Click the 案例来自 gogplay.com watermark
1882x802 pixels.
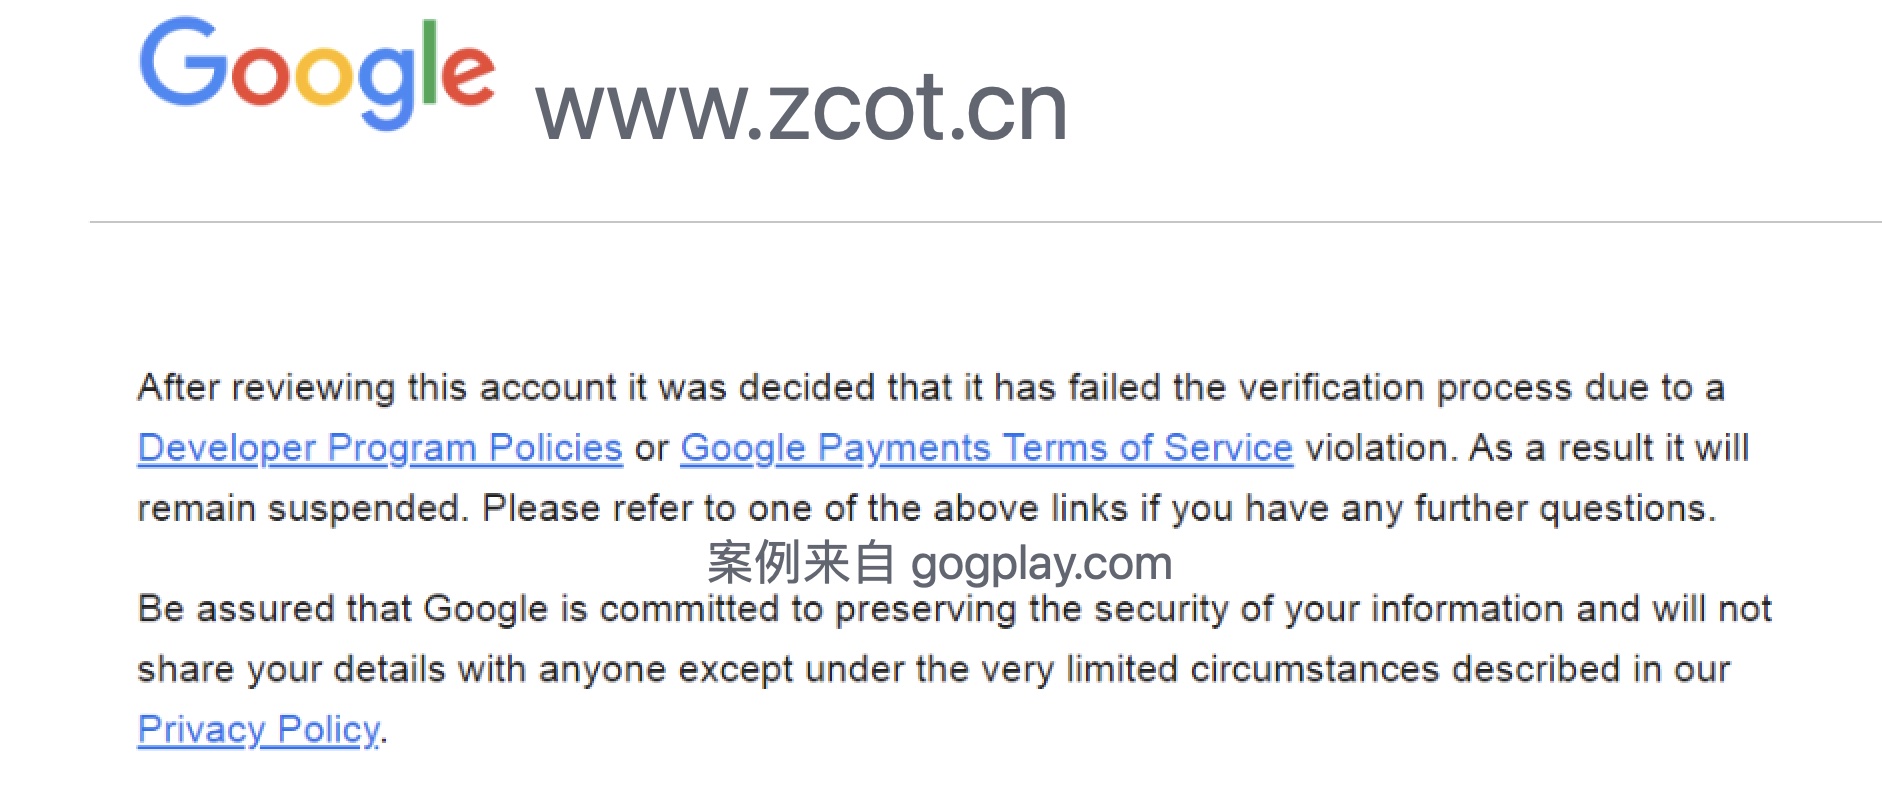[939, 563]
